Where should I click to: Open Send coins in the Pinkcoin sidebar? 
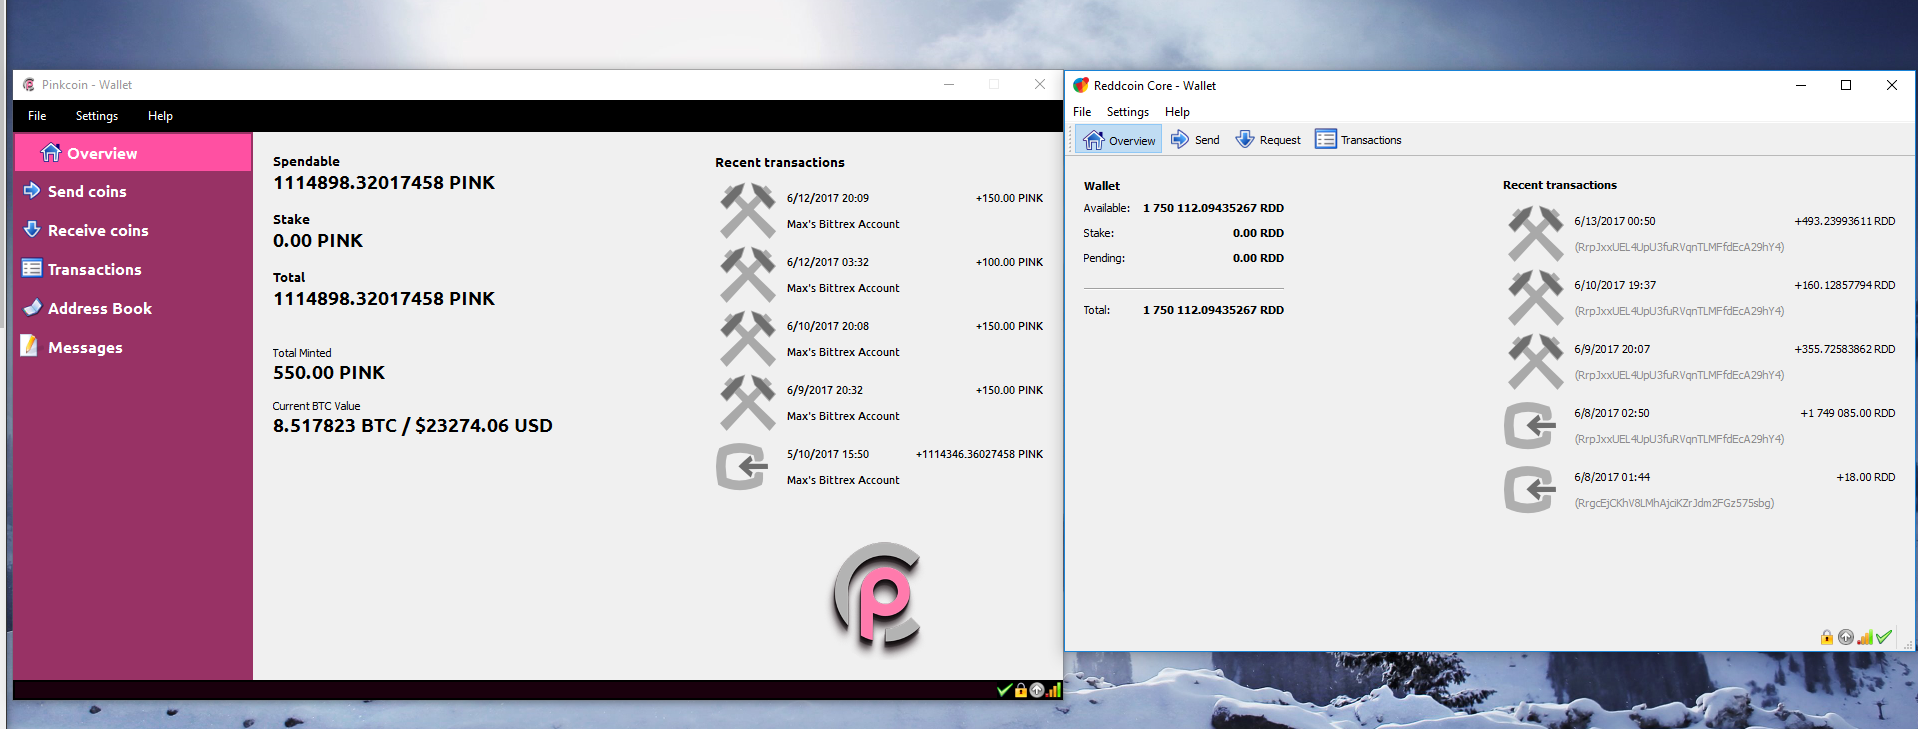(x=133, y=191)
